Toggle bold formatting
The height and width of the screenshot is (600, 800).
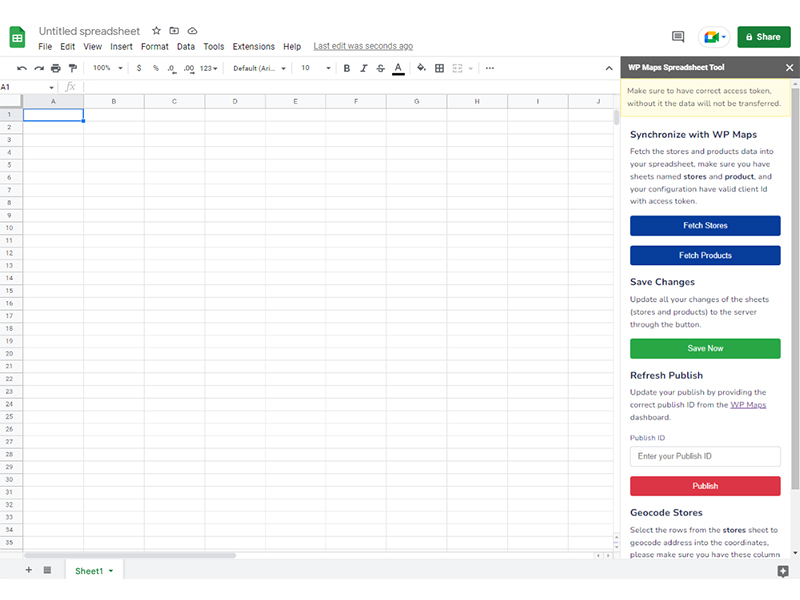[347, 68]
